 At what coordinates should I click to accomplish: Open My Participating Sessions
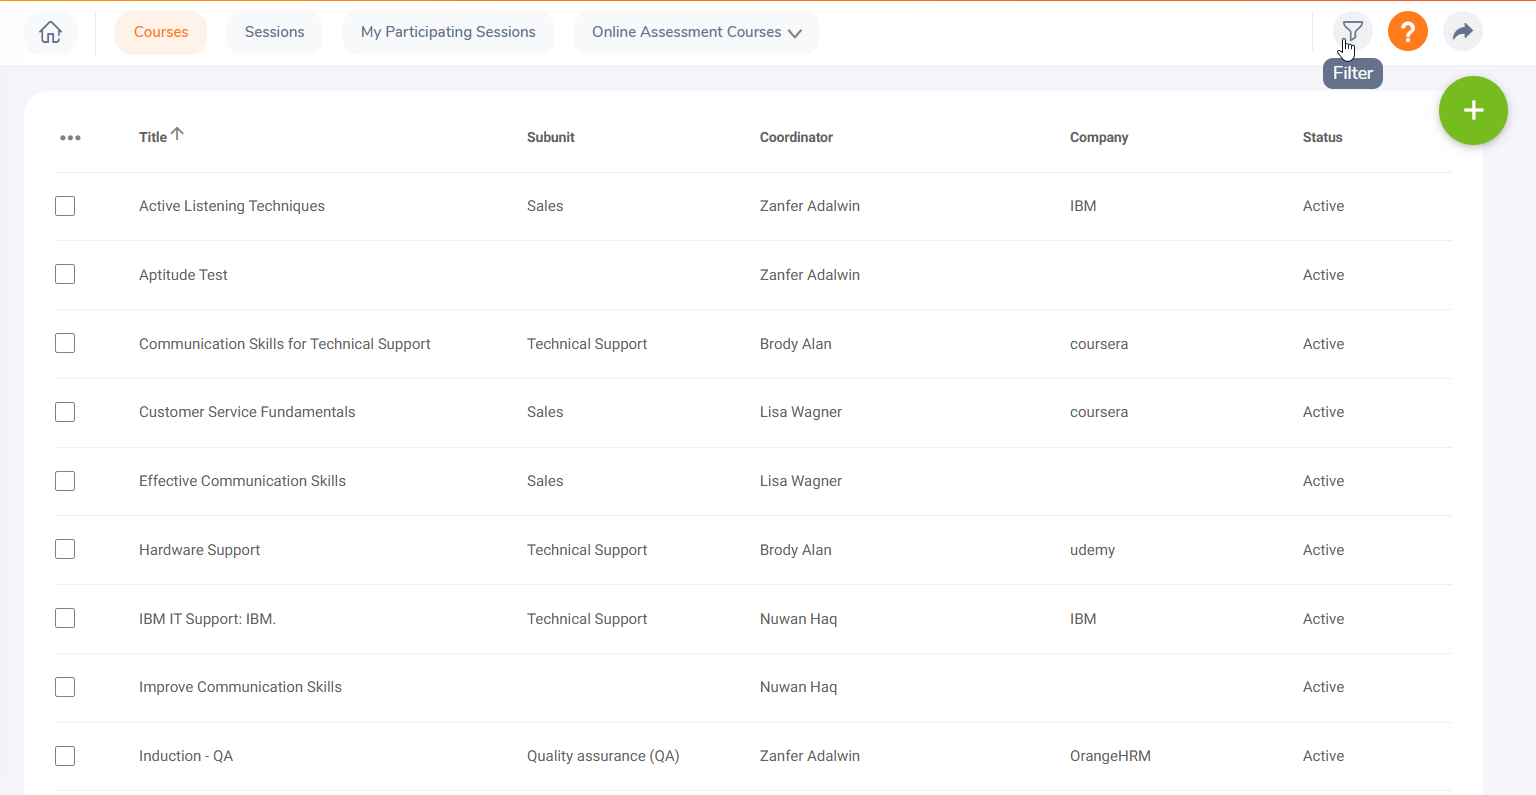click(447, 31)
